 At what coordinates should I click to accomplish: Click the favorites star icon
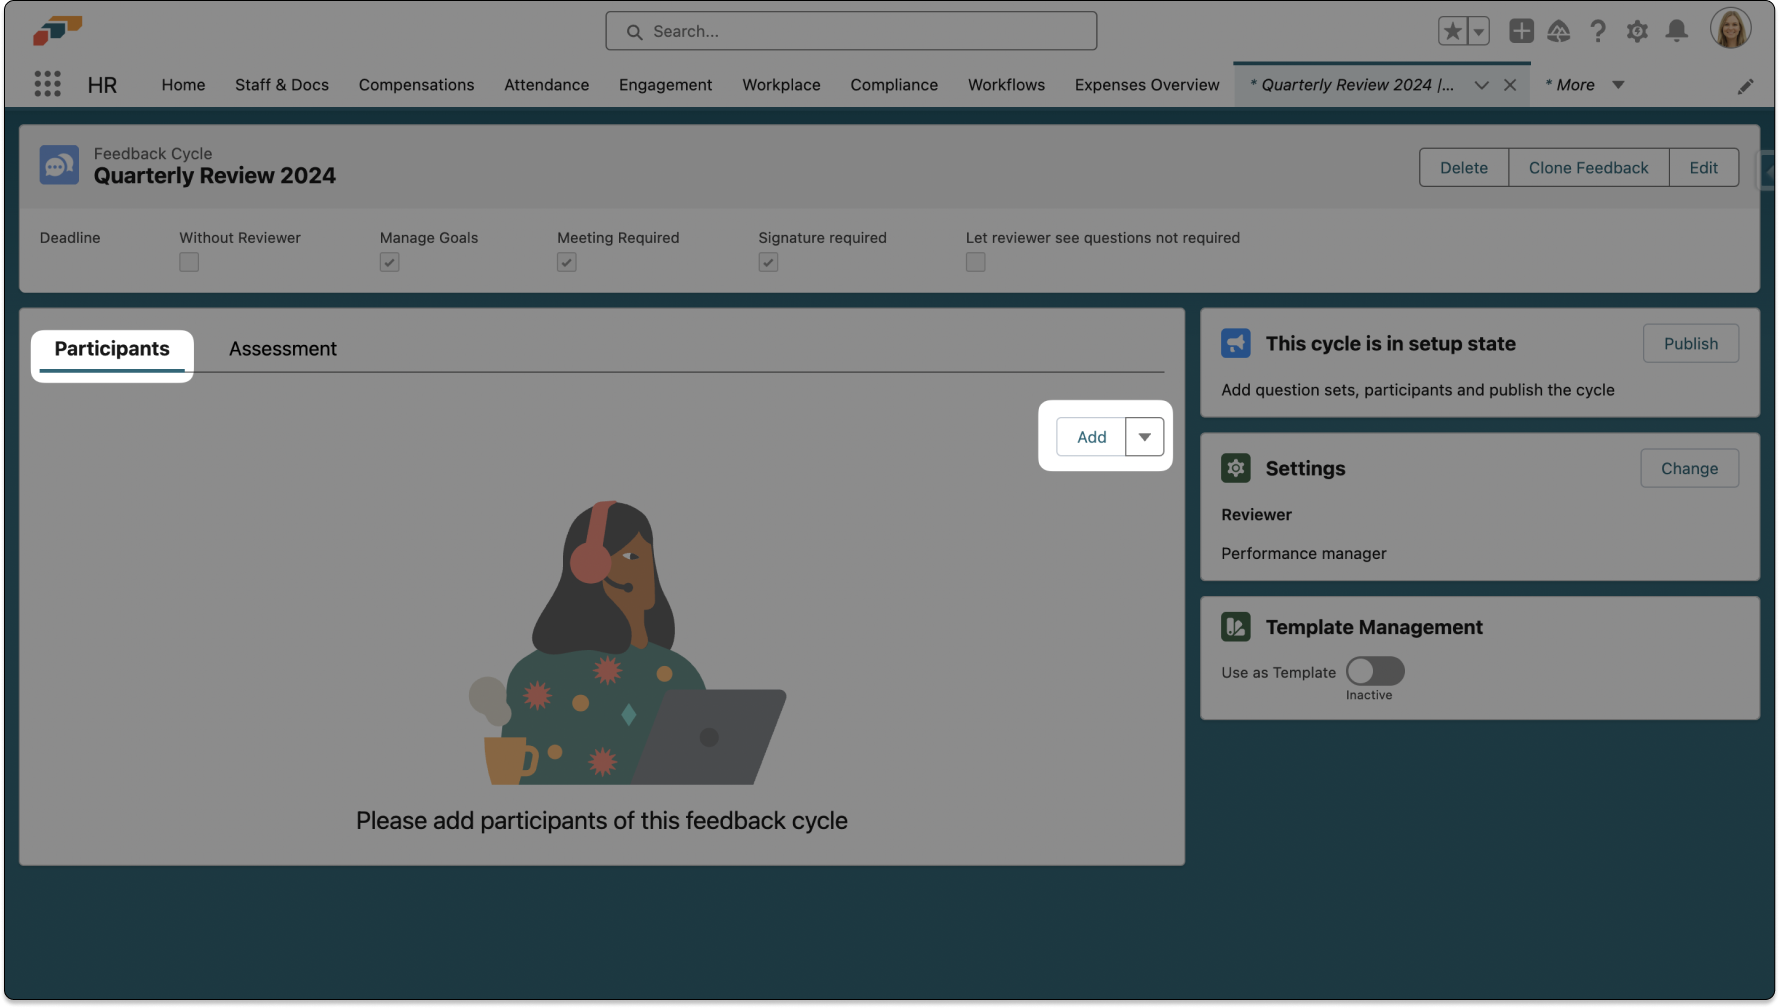[x=1452, y=31]
